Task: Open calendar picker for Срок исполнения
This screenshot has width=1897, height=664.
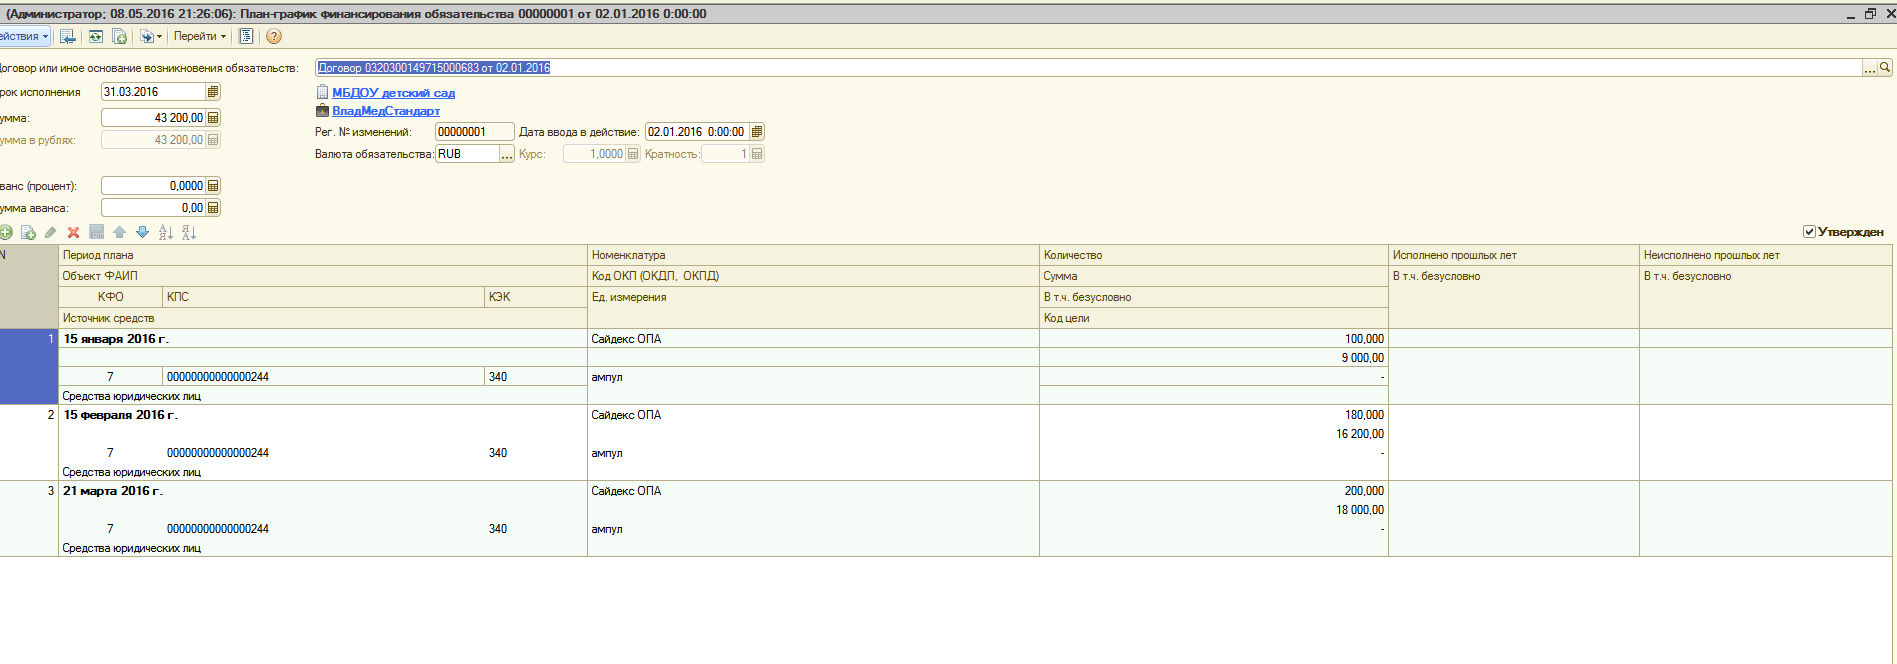Action: pyautogui.click(x=213, y=92)
